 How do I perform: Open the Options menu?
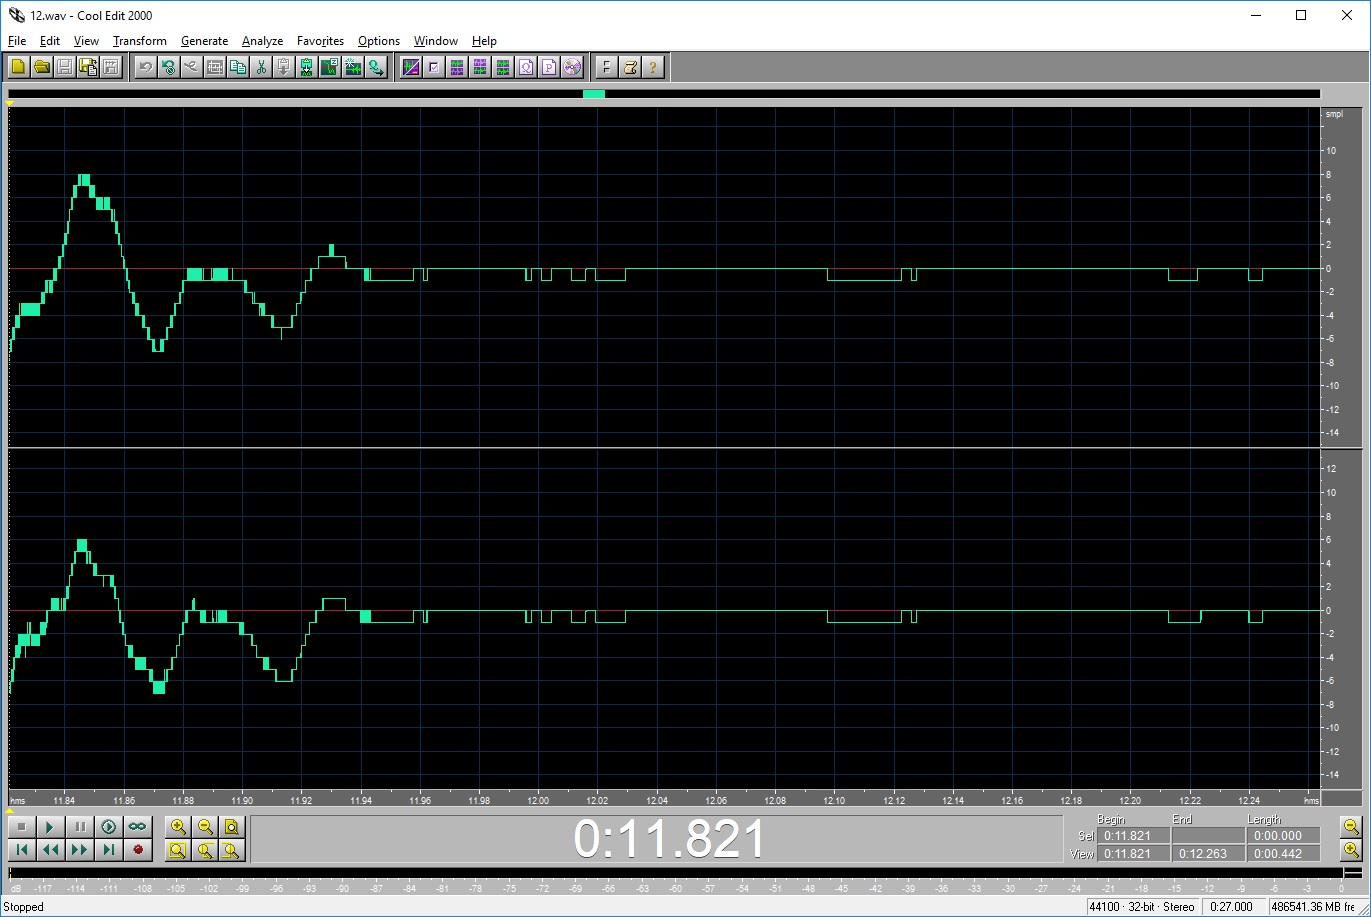(379, 41)
